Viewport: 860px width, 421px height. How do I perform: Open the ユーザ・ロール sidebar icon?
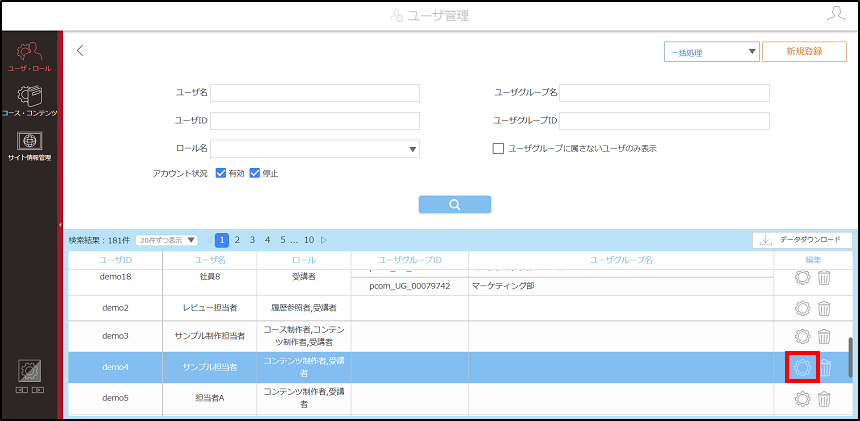click(x=29, y=58)
